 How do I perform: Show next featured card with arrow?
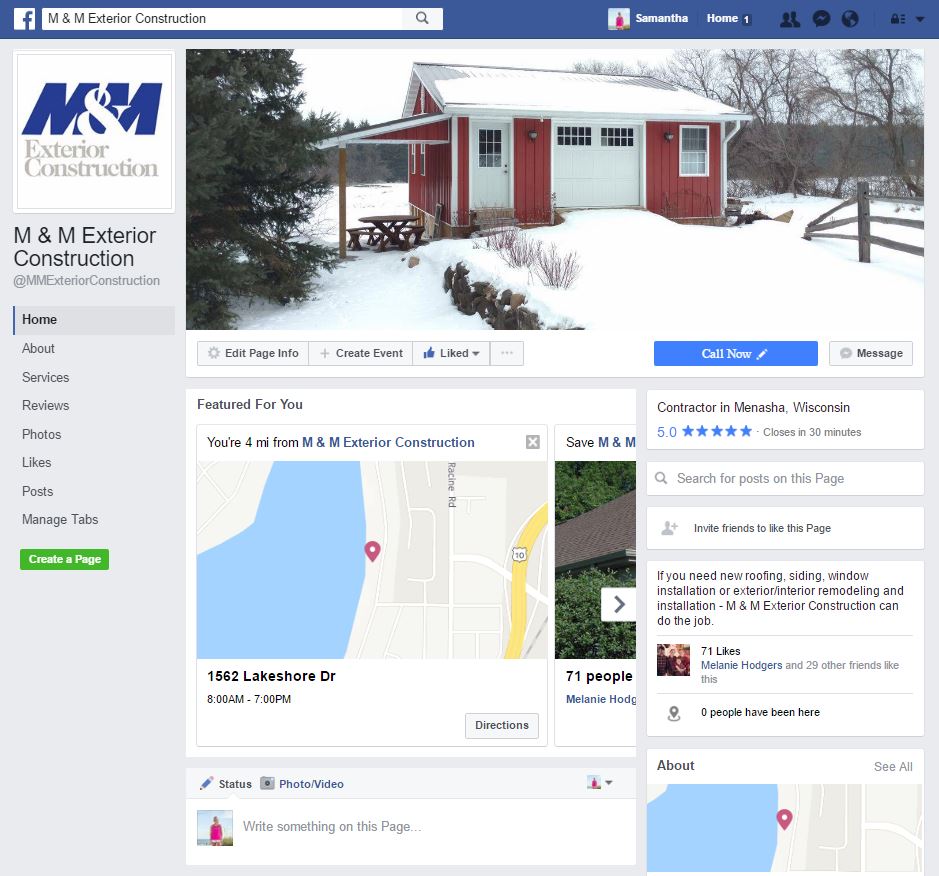tap(619, 604)
